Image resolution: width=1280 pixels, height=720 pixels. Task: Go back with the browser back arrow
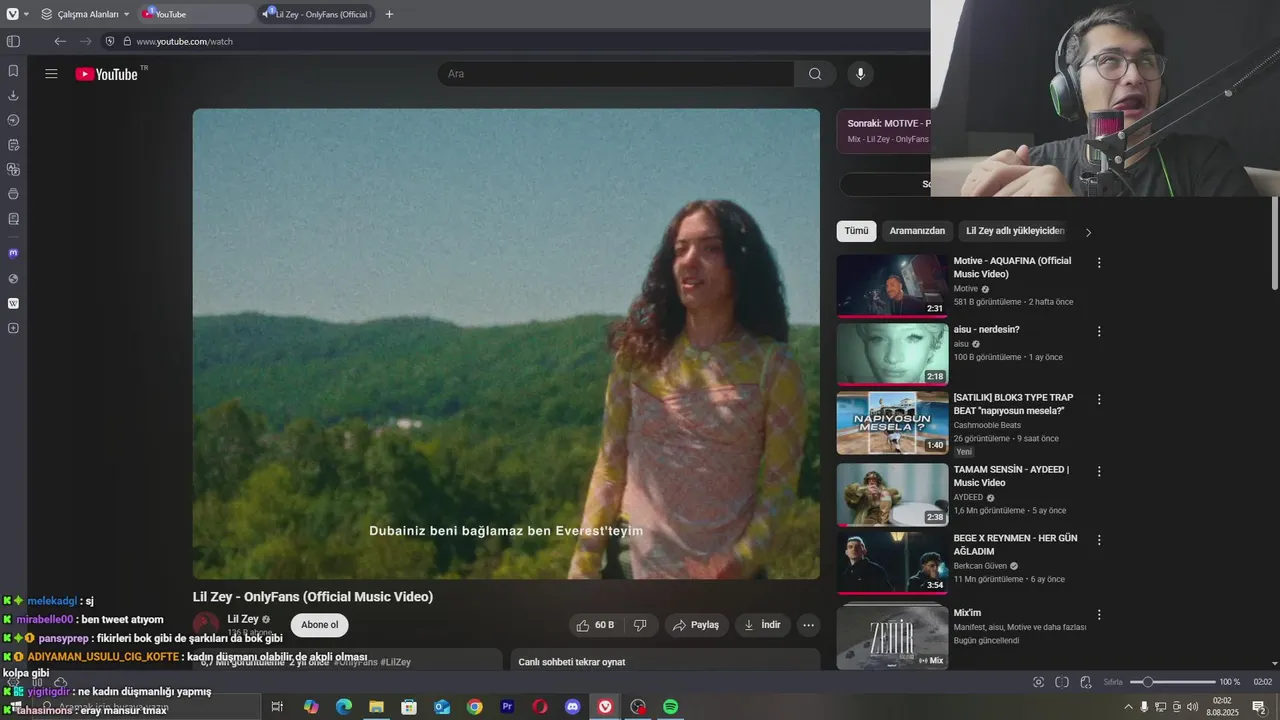60,41
